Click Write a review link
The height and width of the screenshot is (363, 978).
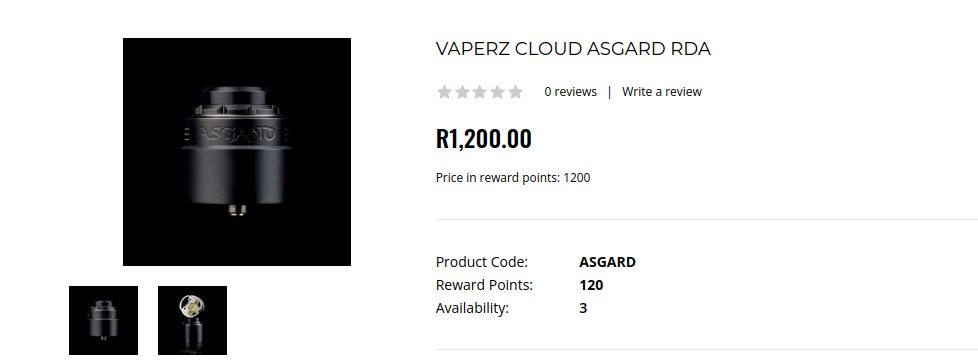click(x=662, y=92)
